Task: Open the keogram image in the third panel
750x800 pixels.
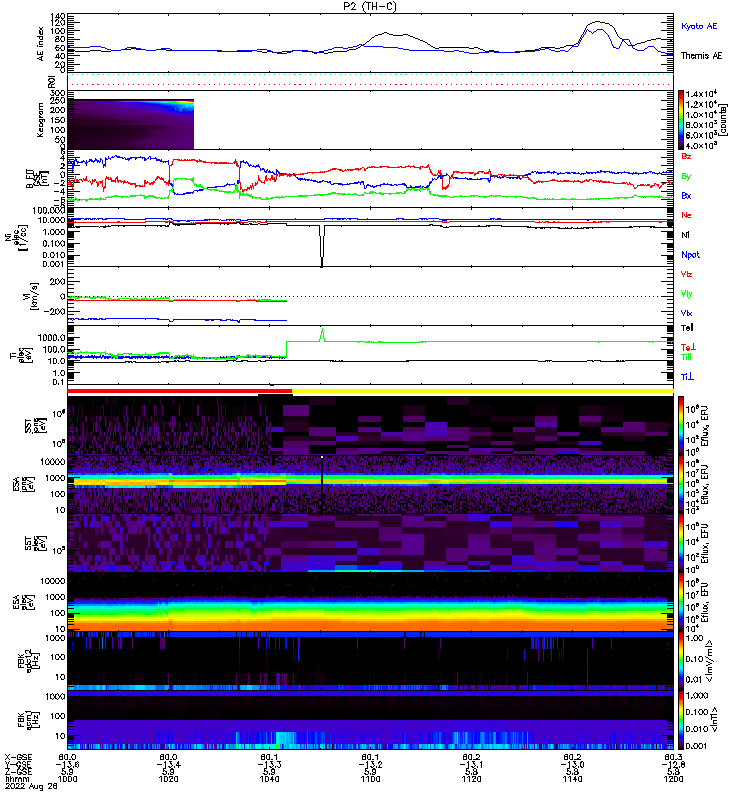Action: tap(131, 124)
